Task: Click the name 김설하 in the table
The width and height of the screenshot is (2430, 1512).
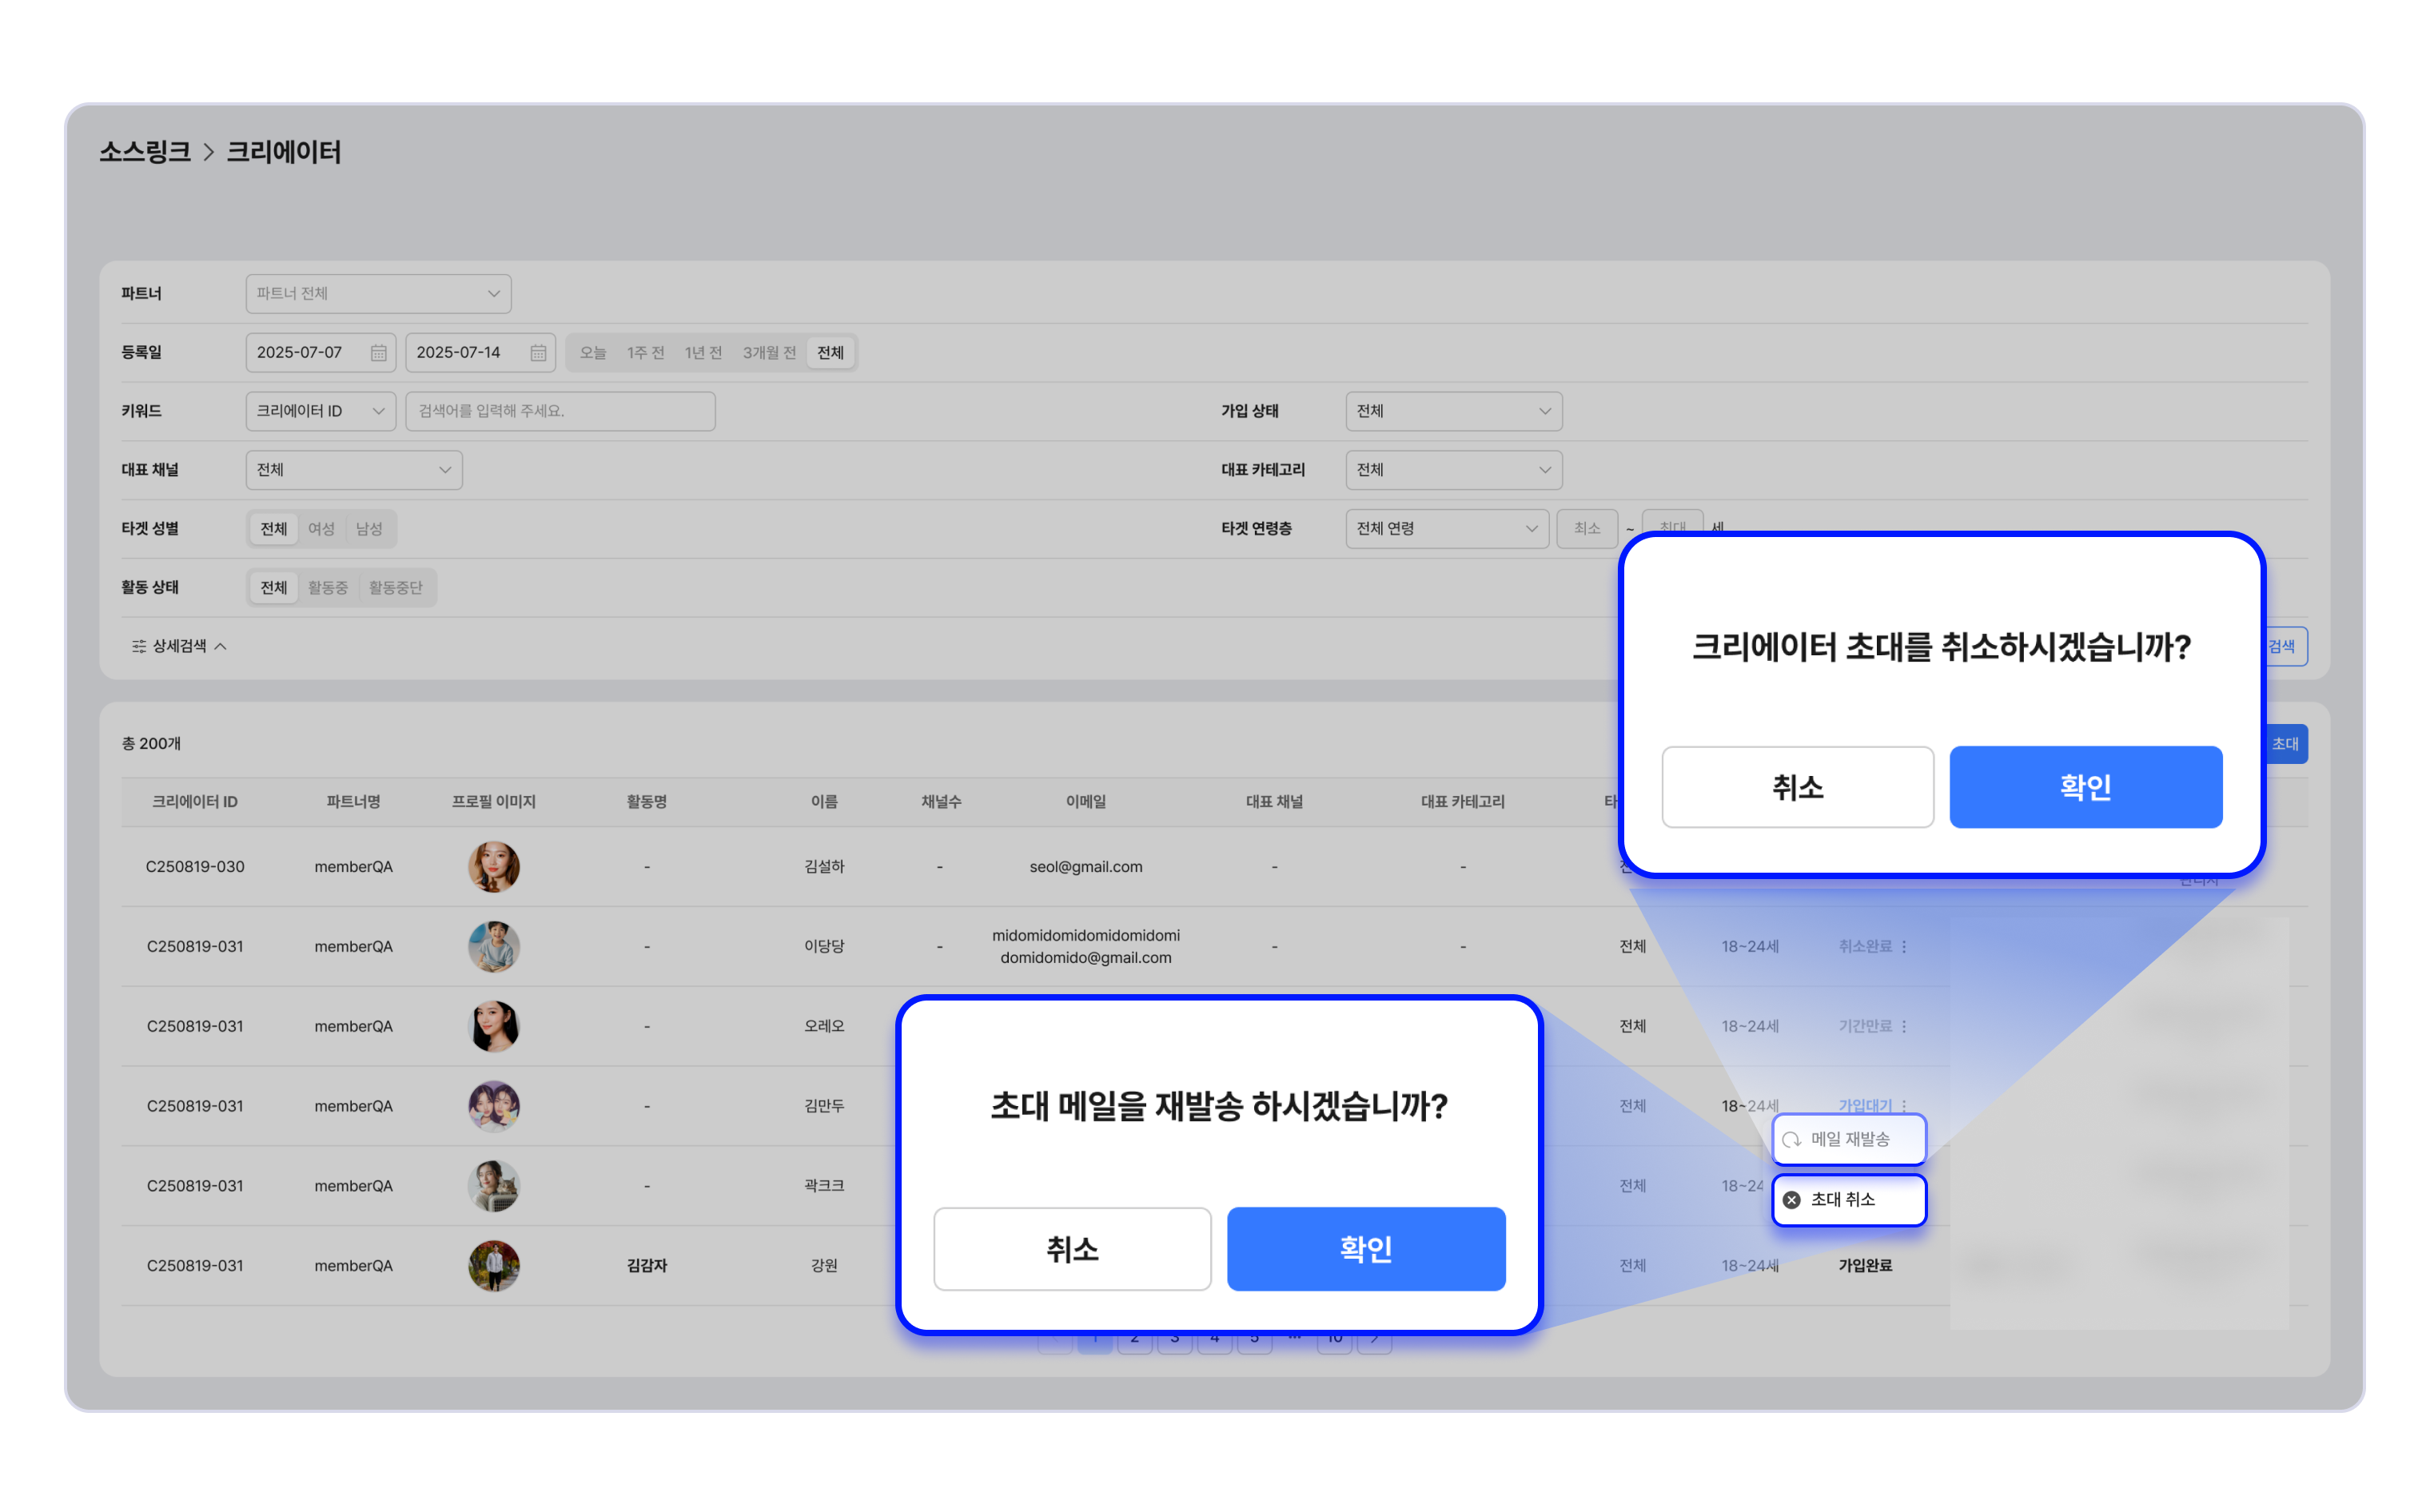Action: (824, 867)
